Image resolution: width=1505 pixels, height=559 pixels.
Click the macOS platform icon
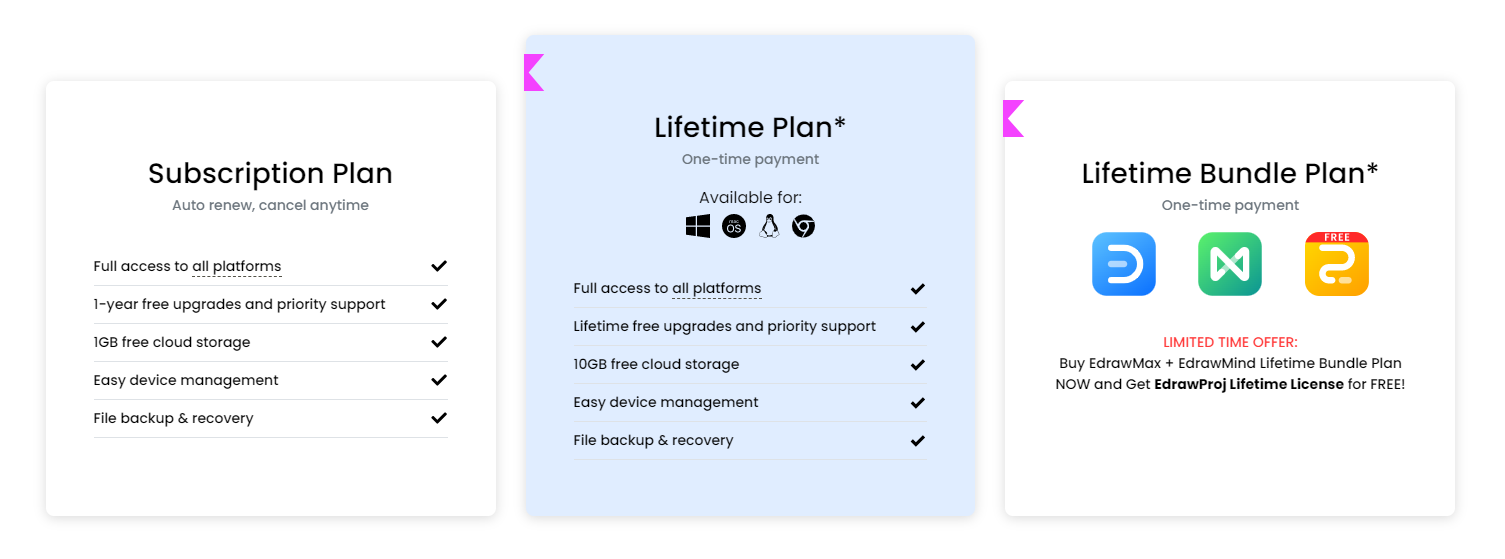click(x=734, y=226)
